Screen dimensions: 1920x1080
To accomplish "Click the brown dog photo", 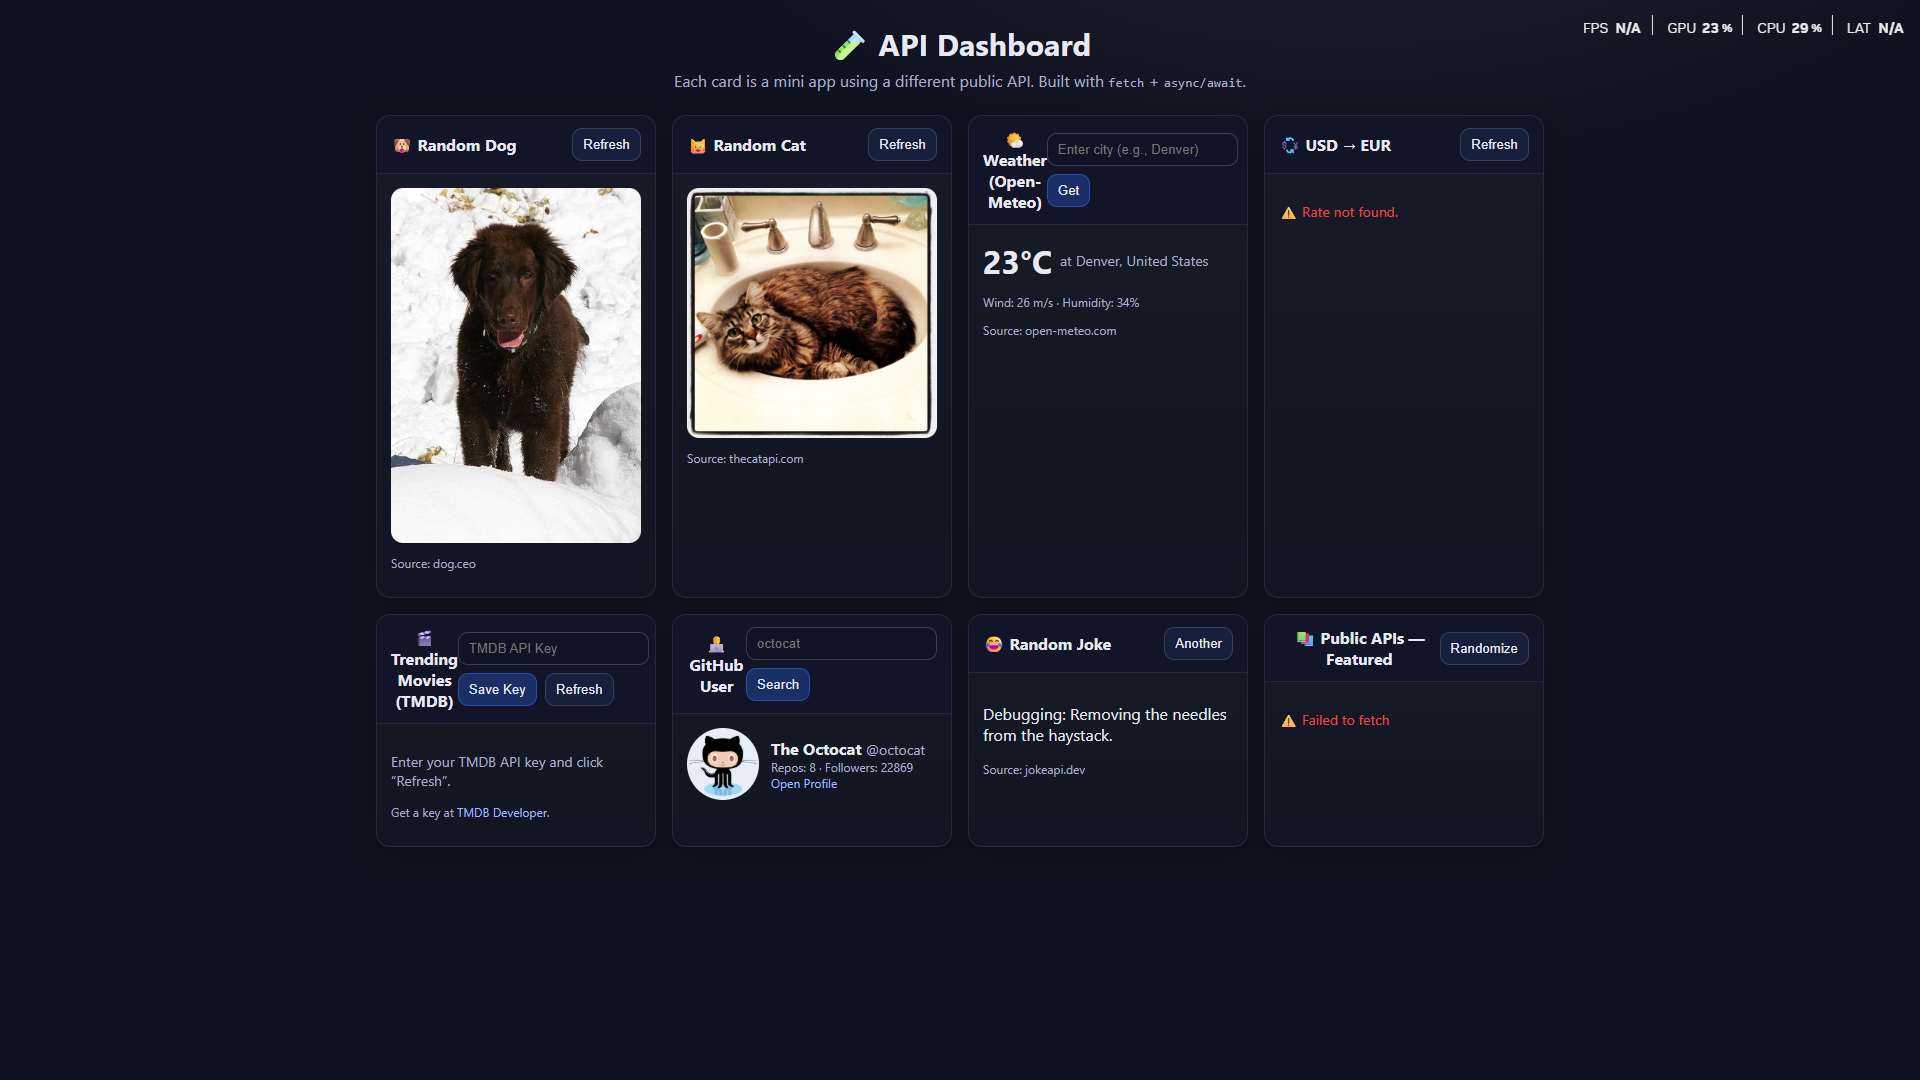I will pos(516,366).
